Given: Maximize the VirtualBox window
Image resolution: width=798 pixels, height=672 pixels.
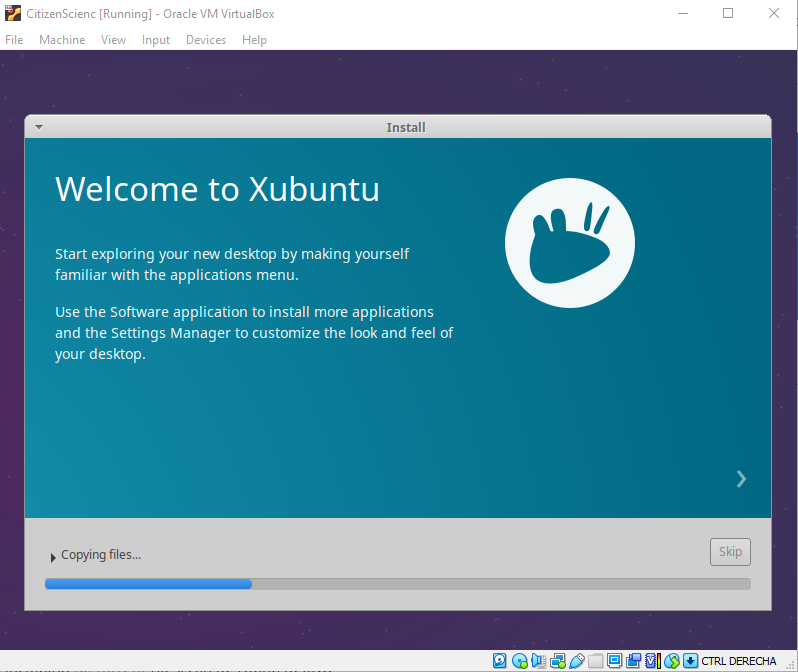Looking at the screenshot, I should (728, 13).
